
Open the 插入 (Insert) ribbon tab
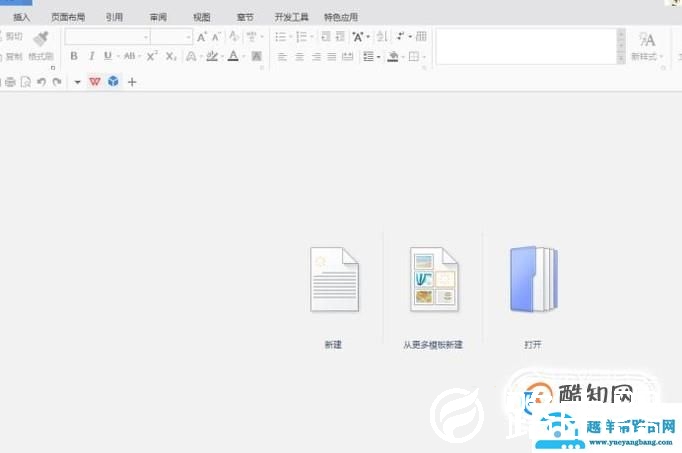pyautogui.click(x=21, y=17)
